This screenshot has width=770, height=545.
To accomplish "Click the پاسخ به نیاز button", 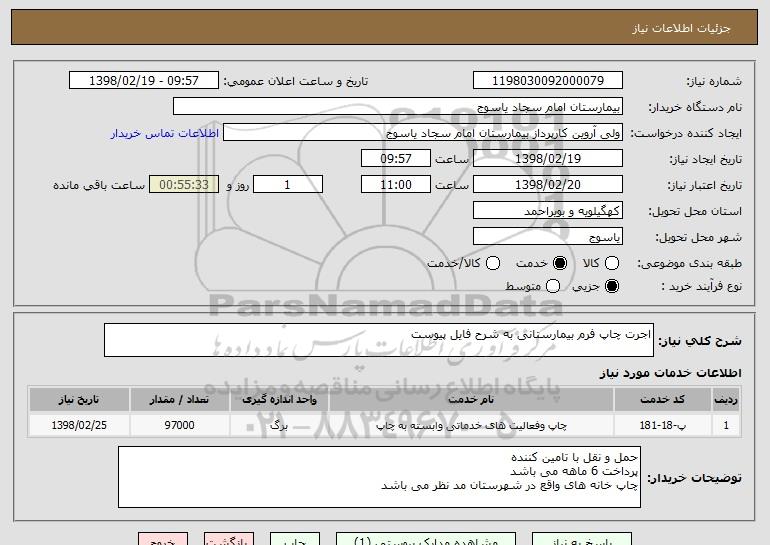I will coord(582,539).
